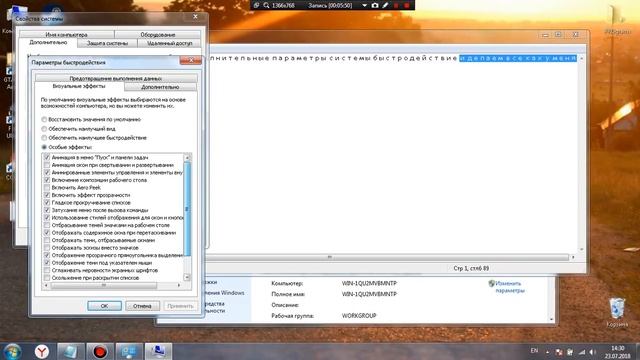Click the shield icon next to Изменить параметры
Screen dimensions: 640x360
[491, 283]
